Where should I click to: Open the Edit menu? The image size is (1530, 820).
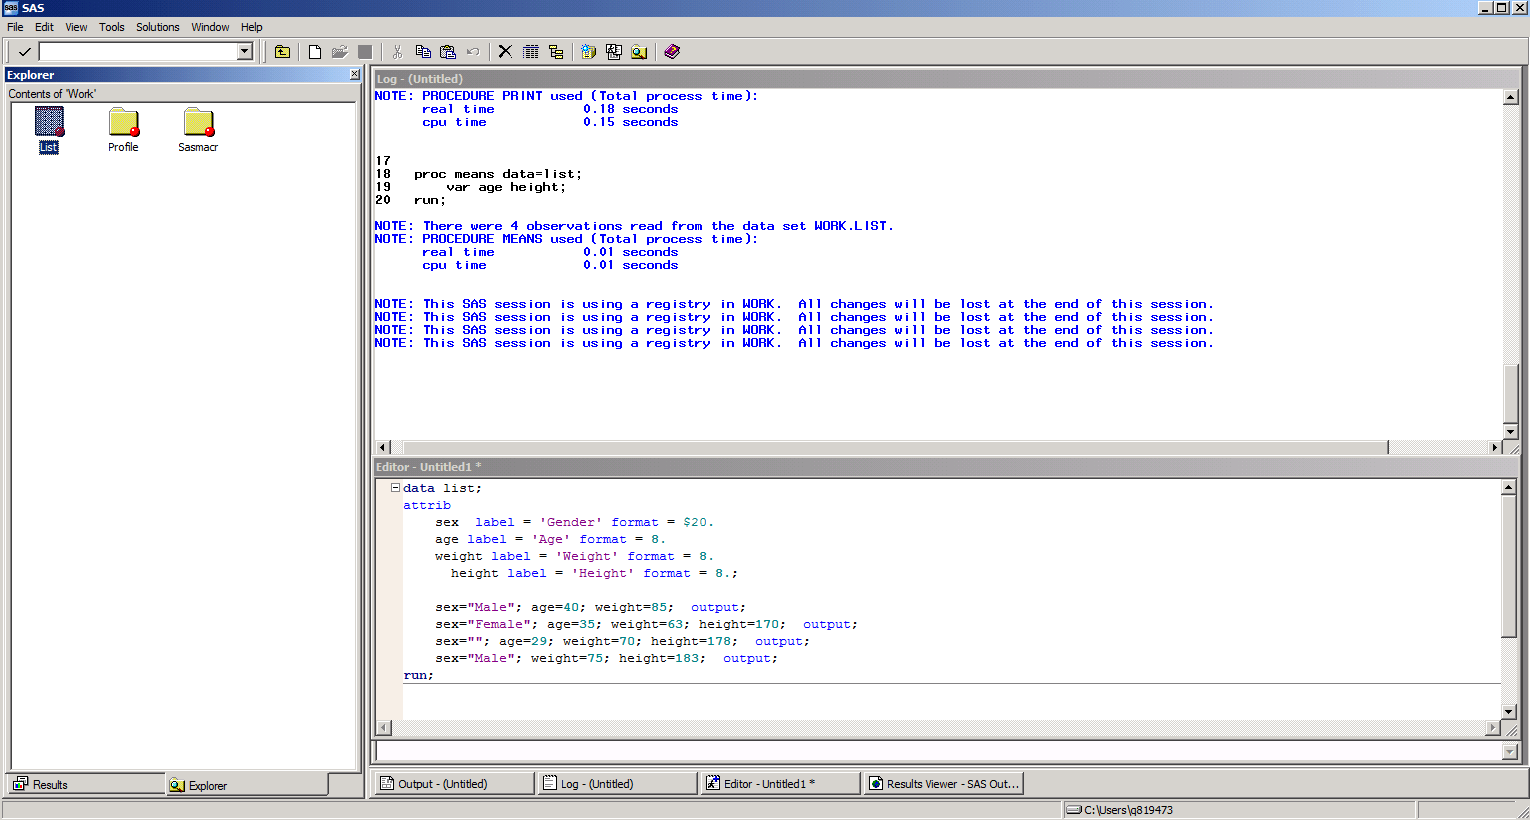tap(44, 27)
